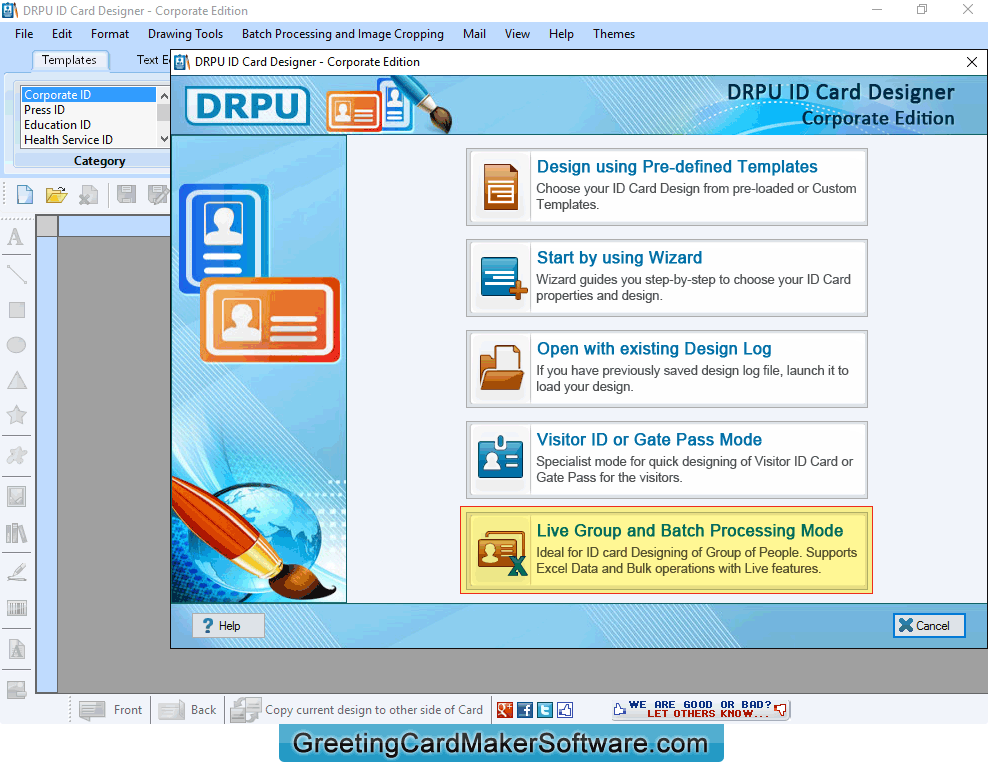Viewport: 988px width, 762px height.
Task: Choose Visitor ID or Gate Pass Mode
Action: [667, 460]
